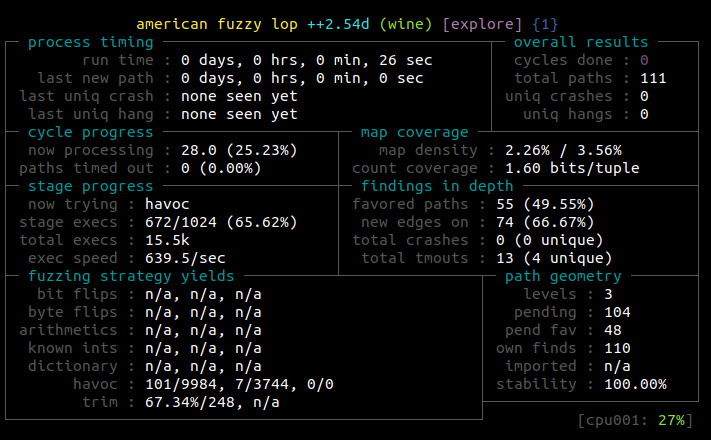Select the '++2.54d' version text

click(x=338, y=24)
